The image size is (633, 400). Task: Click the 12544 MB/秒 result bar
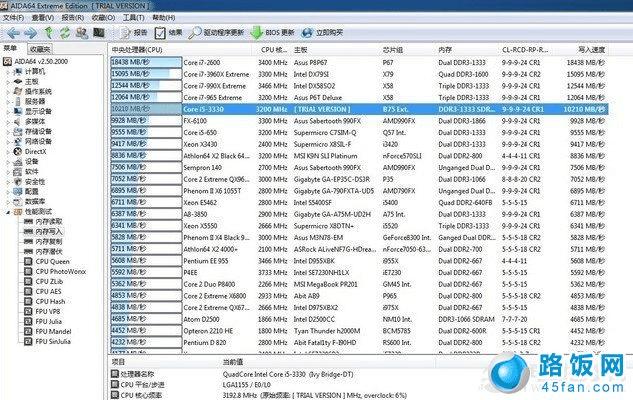point(146,86)
